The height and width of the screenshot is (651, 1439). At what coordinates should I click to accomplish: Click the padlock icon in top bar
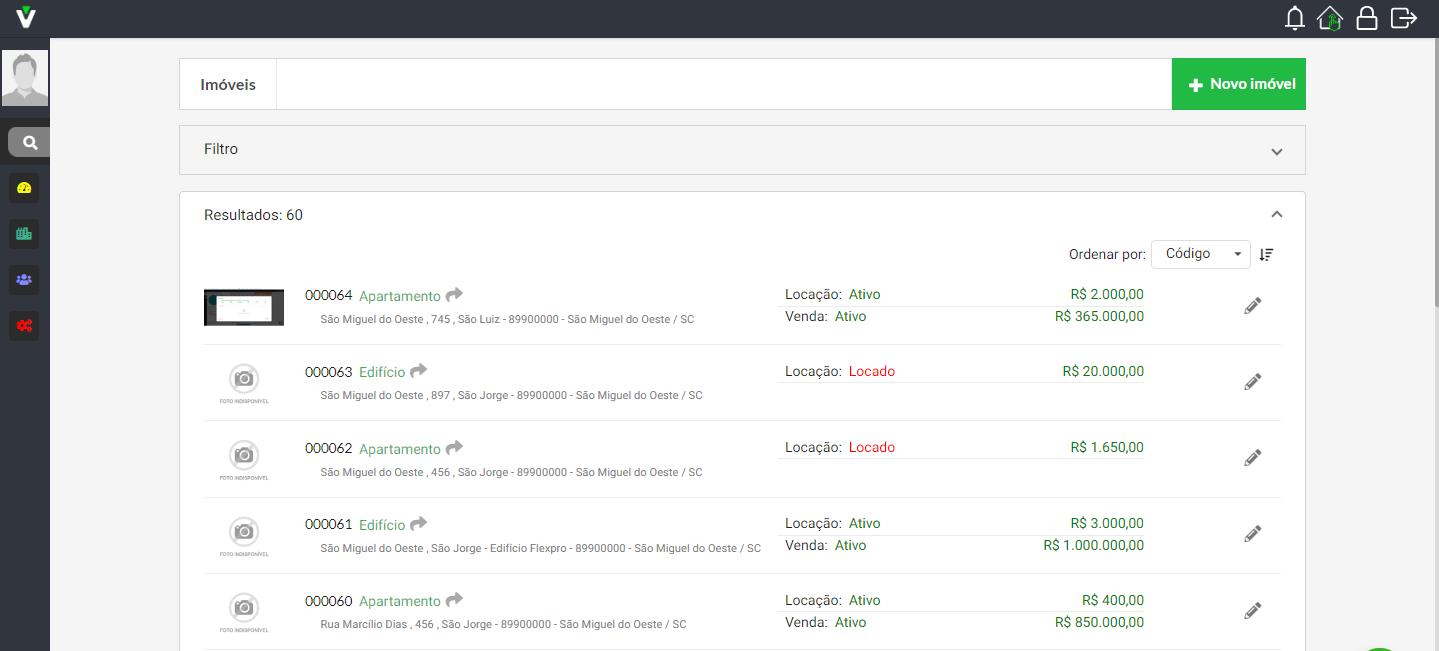coord(1367,18)
